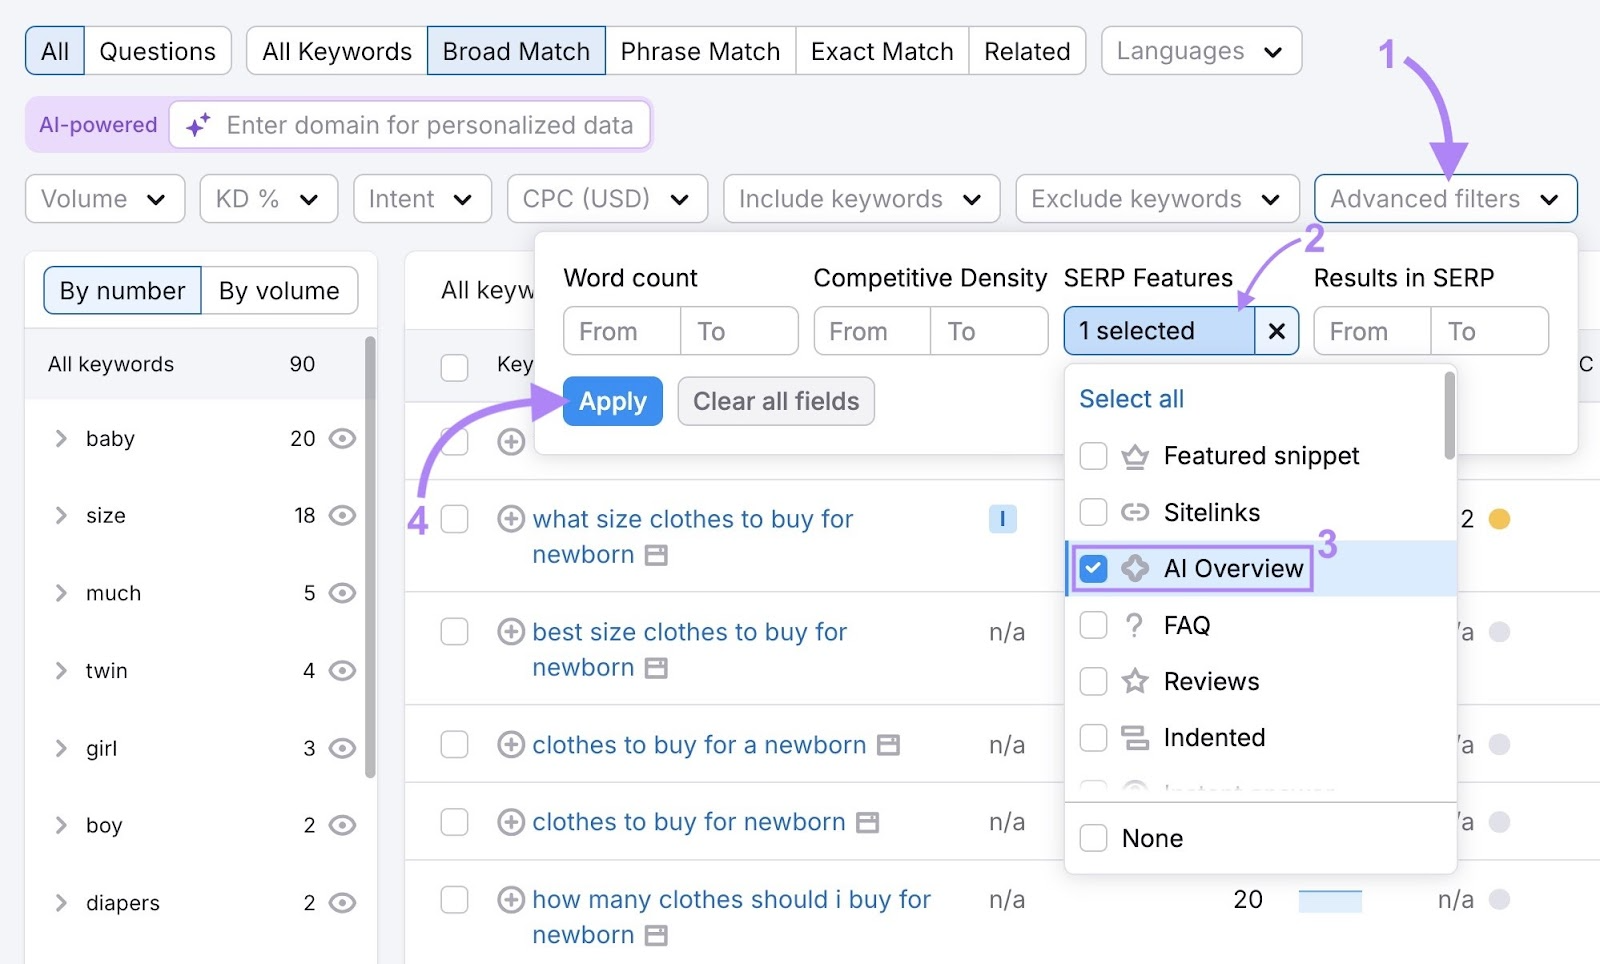Select the By volume tab
Image resolution: width=1600 pixels, height=964 pixels.
pyautogui.click(x=279, y=290)
